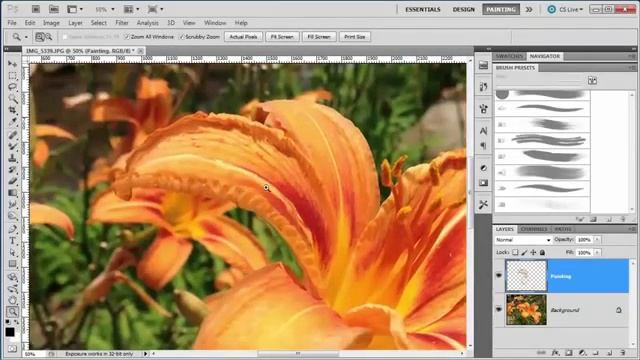
Task: Toggle Lock transparent pixels
Action: coord(516,253)
